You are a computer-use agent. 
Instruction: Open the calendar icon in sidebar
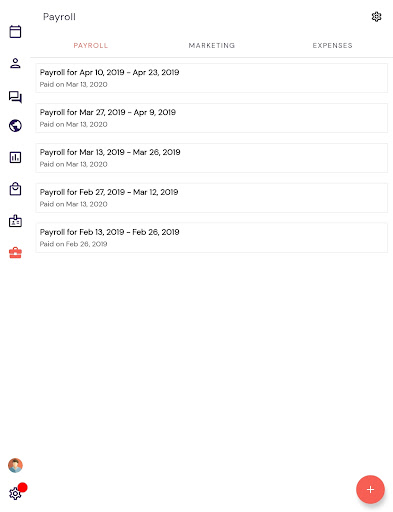pos(15,32)
